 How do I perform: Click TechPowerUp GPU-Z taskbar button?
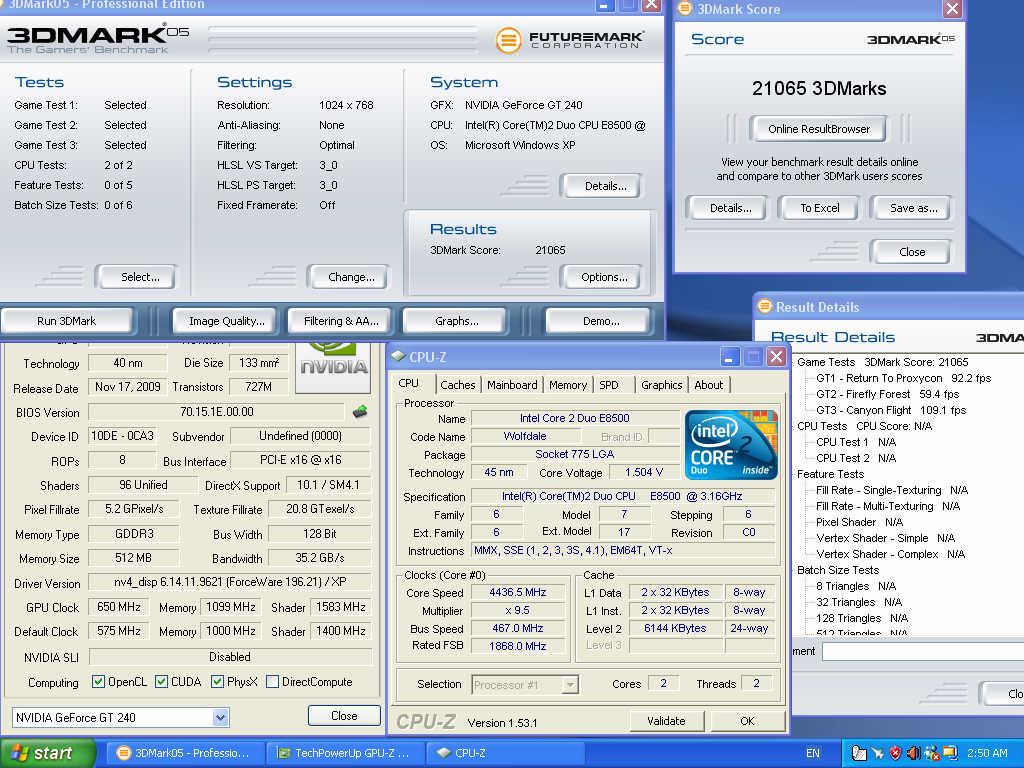coord(344,753)
